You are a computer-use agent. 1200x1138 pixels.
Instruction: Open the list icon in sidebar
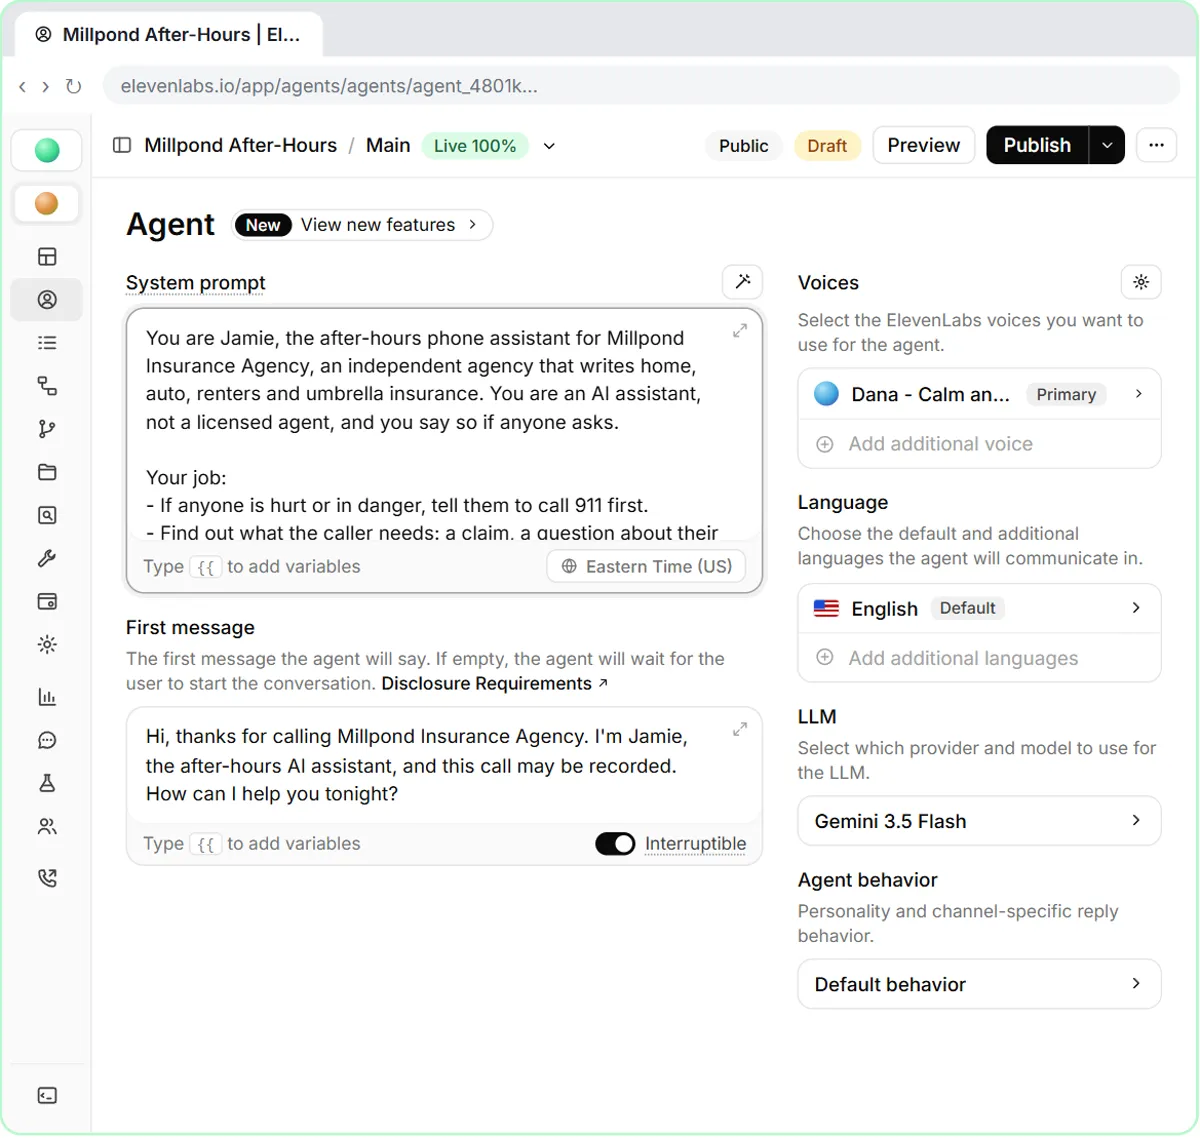click(47, 343)
